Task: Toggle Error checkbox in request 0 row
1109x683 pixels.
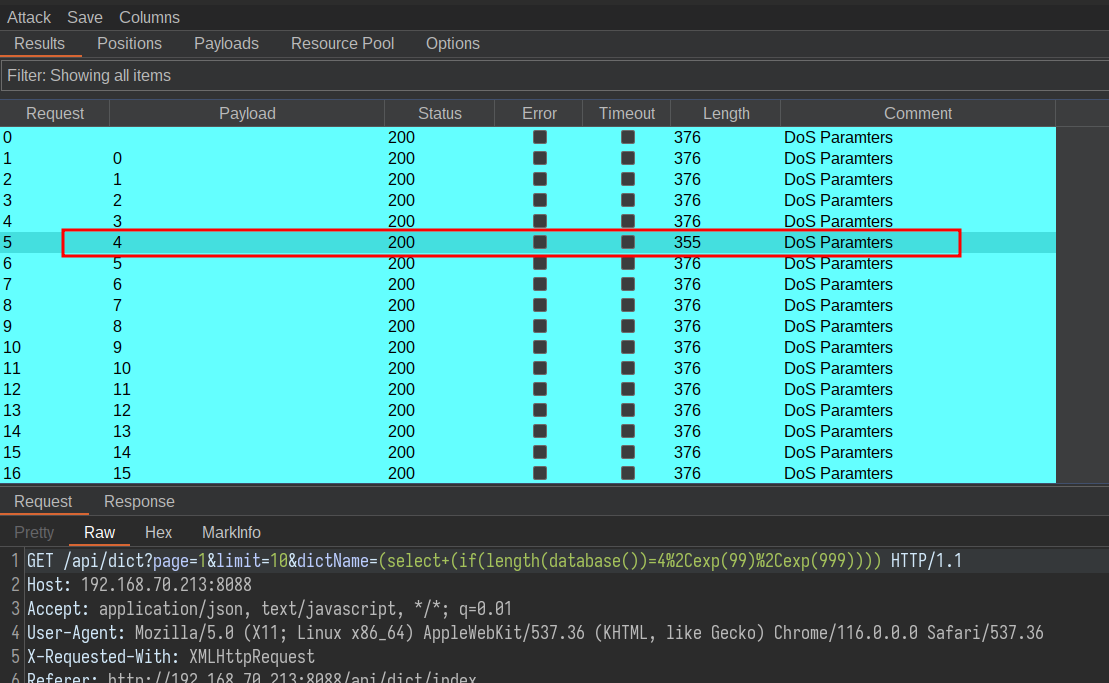Action: point(540,137)
